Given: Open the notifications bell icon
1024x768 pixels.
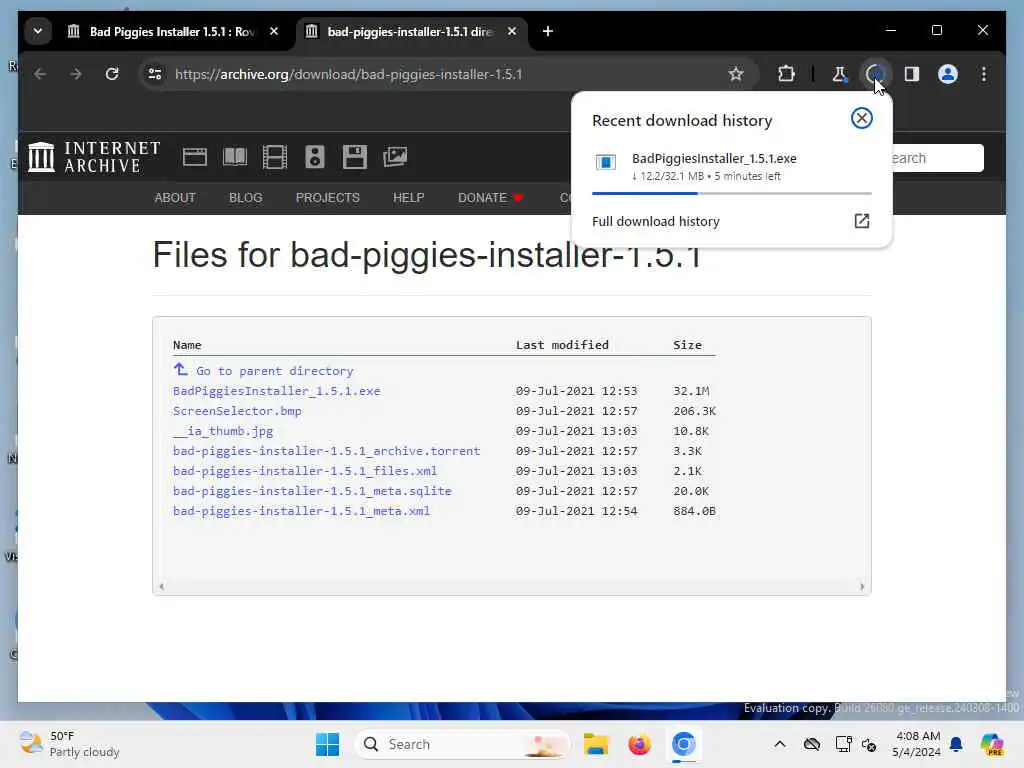Looking at the screenshot, I should (x=956, y=744).
